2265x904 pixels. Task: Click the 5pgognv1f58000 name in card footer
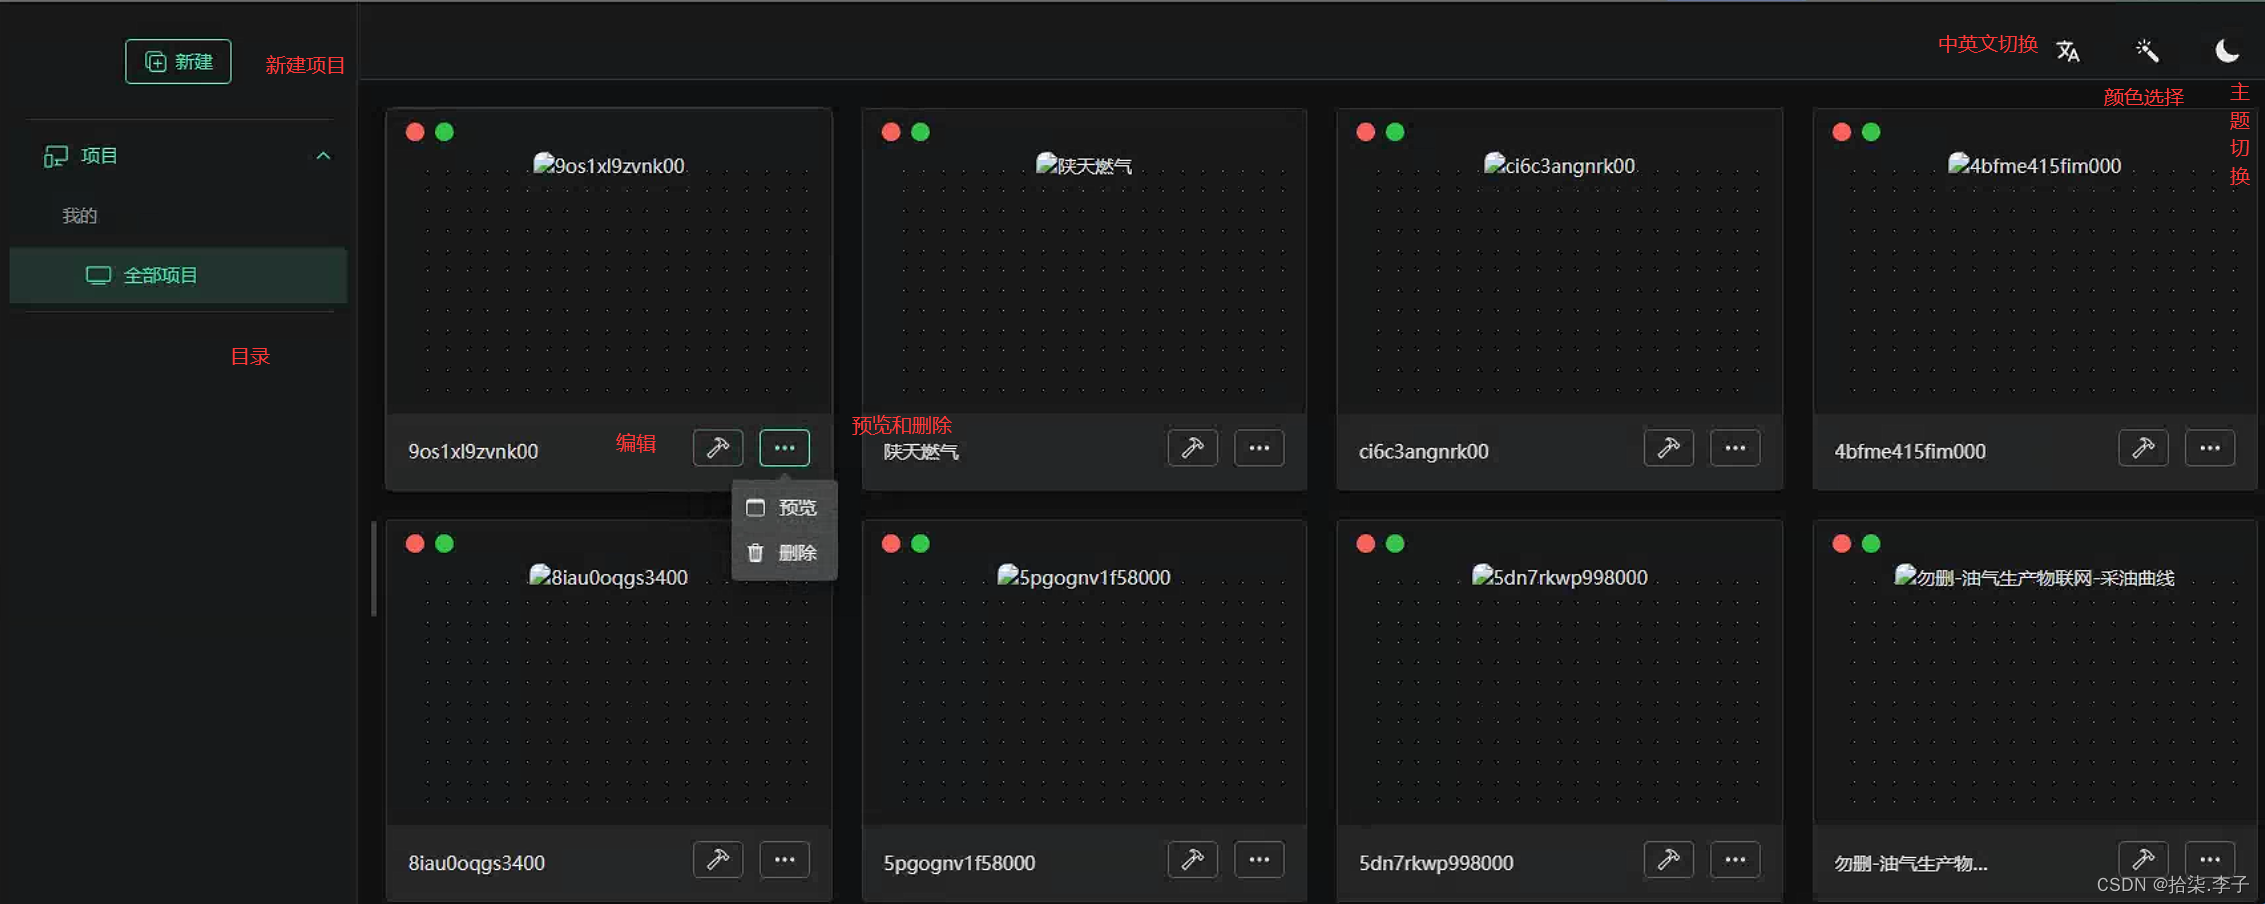coord(959,863)
